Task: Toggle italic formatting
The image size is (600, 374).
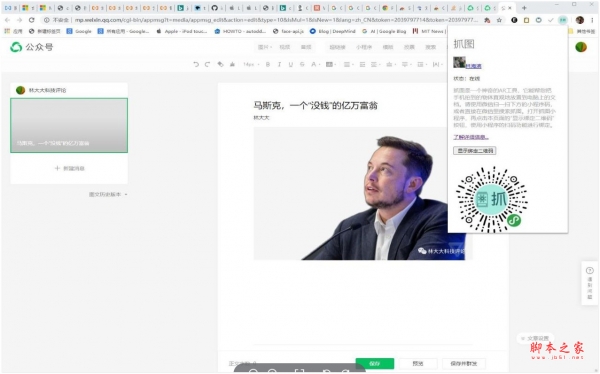Action: coord(279,64)
